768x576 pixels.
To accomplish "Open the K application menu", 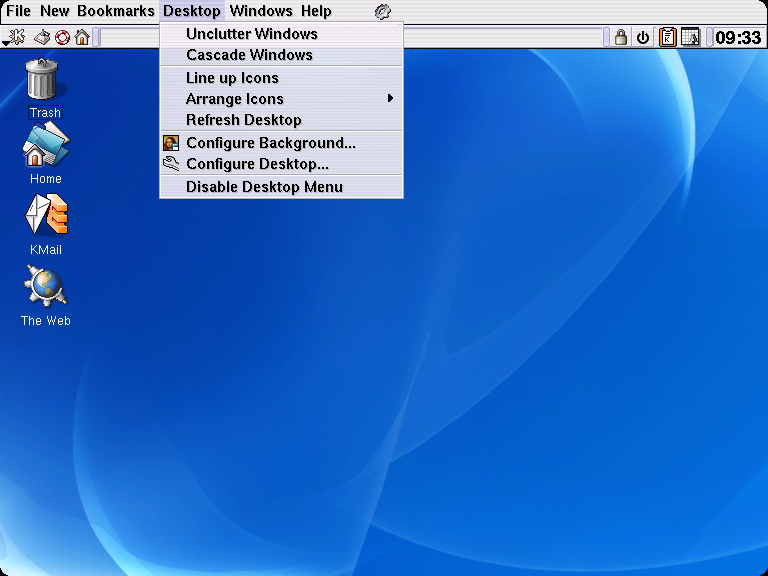I will (x=14, y=37).
